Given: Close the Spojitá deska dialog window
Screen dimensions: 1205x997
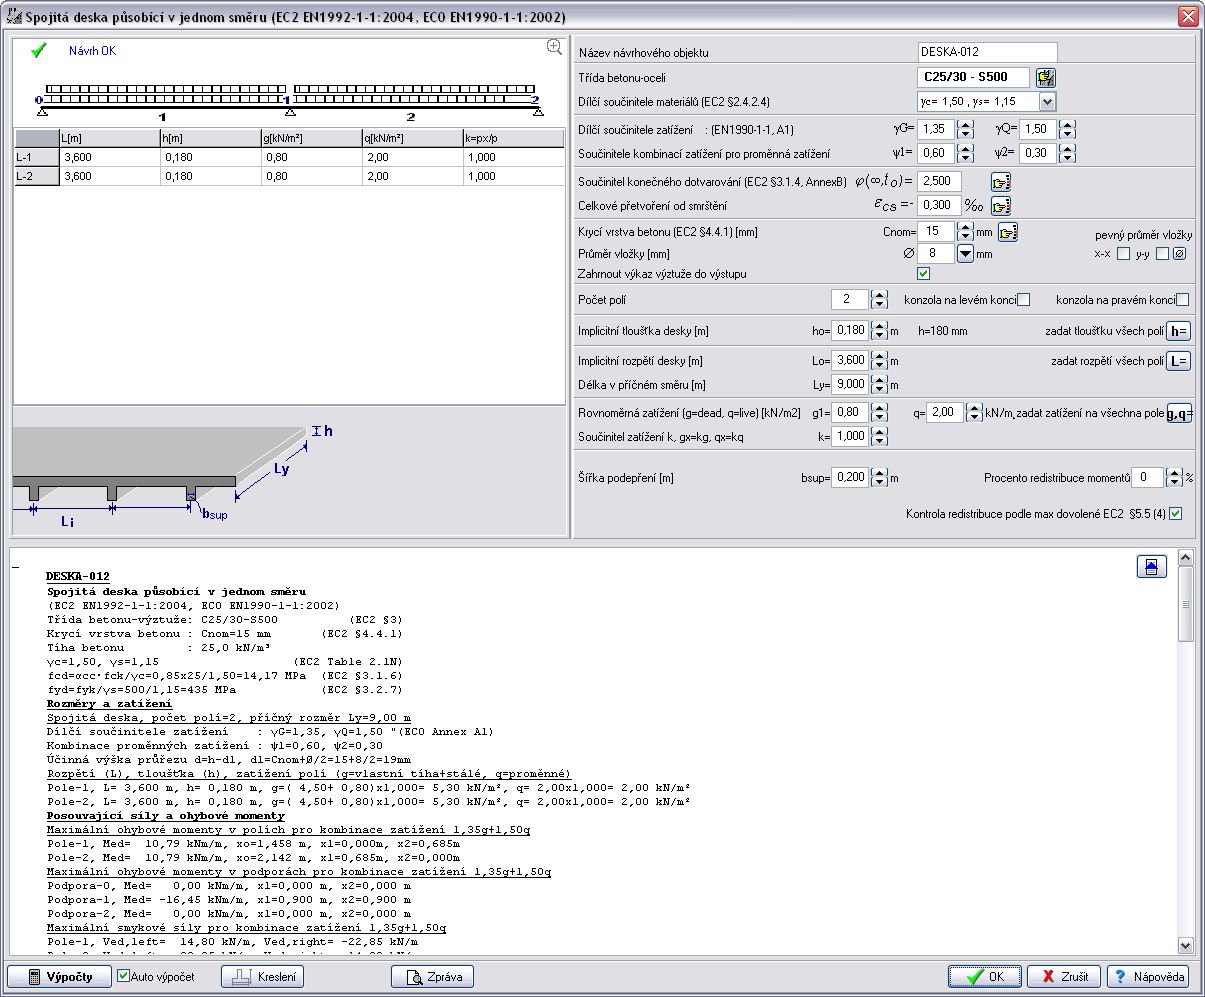Looking at the screenshot, I should click(x=1187, y=16).
